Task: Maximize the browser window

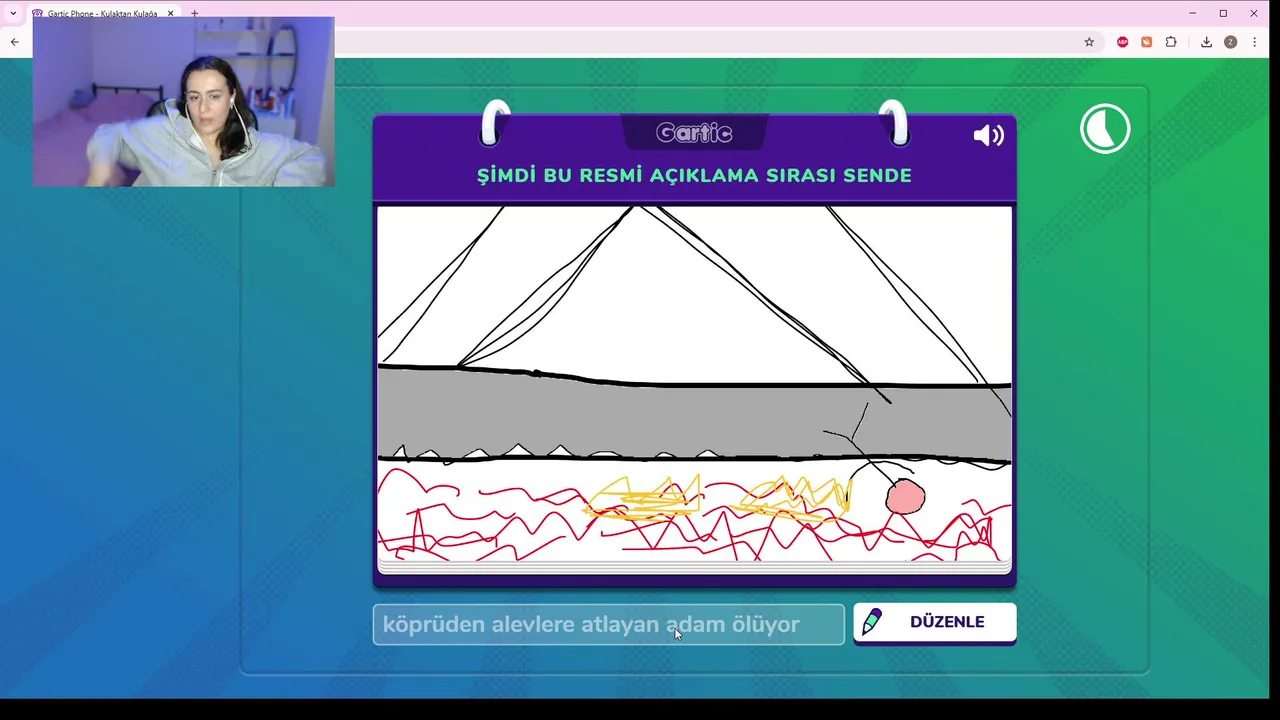Action: click(x=1223, y=13)
